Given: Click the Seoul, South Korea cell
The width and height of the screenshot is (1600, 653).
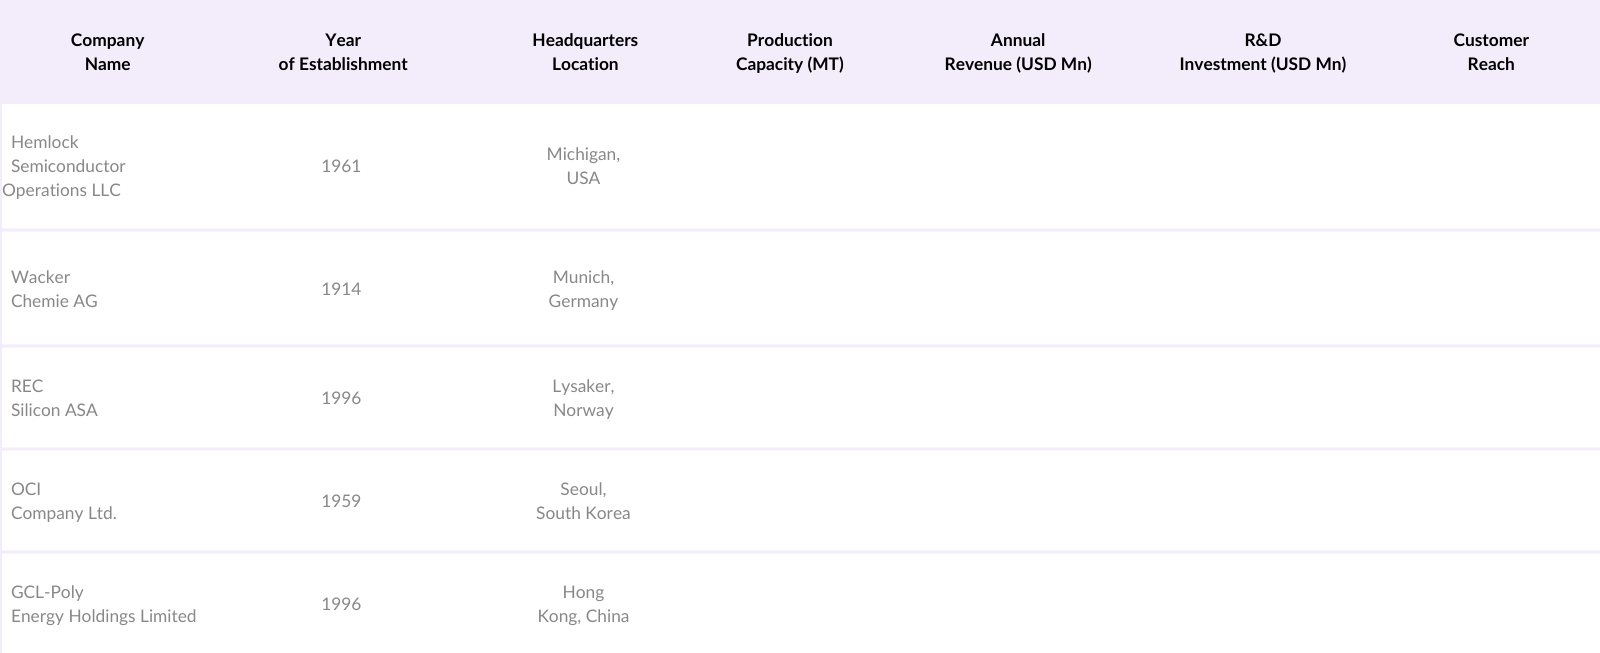Looking at the screenshot, I should tap(583, 501).
